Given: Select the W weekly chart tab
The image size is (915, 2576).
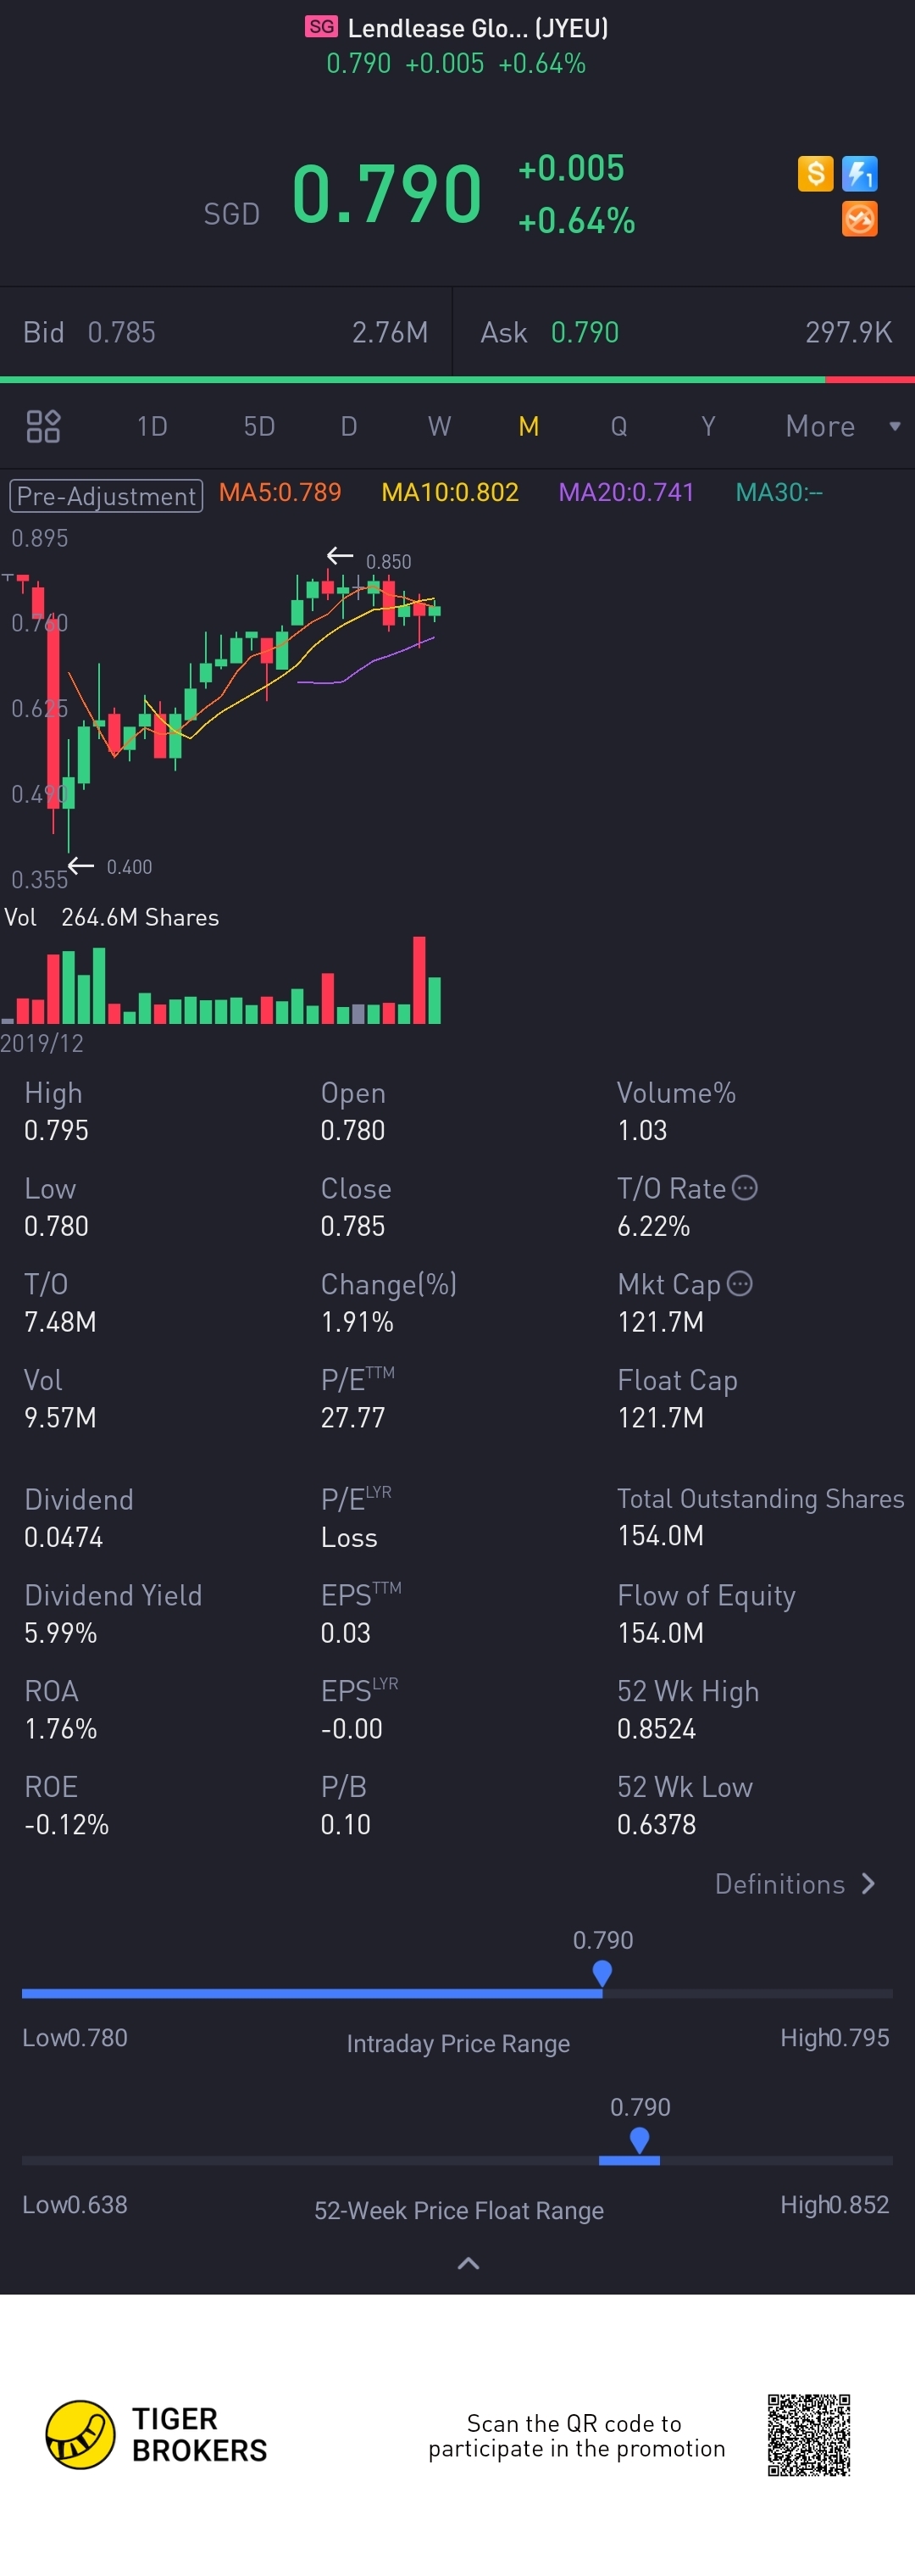Looking at the screenshot, I should point(439,427).
